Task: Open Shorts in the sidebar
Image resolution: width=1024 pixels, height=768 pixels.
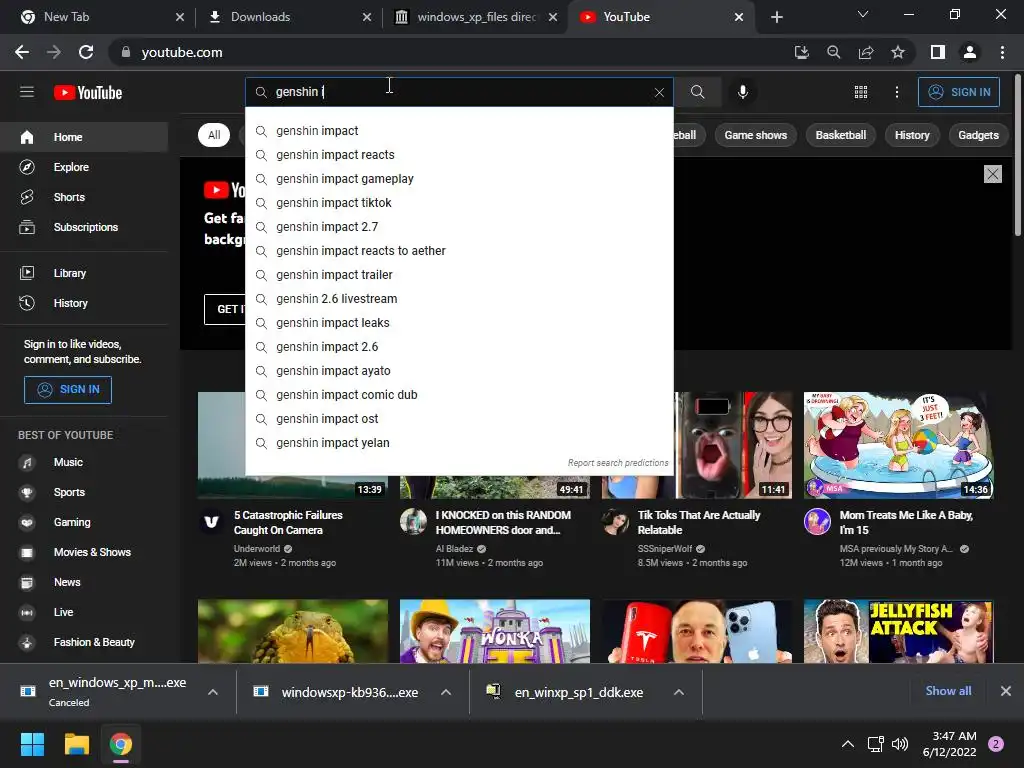Action: pyautogui.click(x=84, y=197)
